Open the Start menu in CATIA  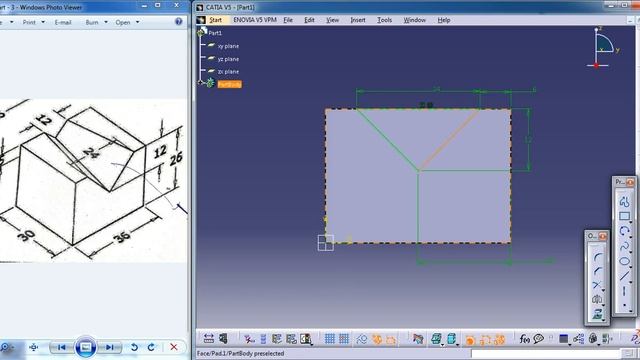click(215, 20)
